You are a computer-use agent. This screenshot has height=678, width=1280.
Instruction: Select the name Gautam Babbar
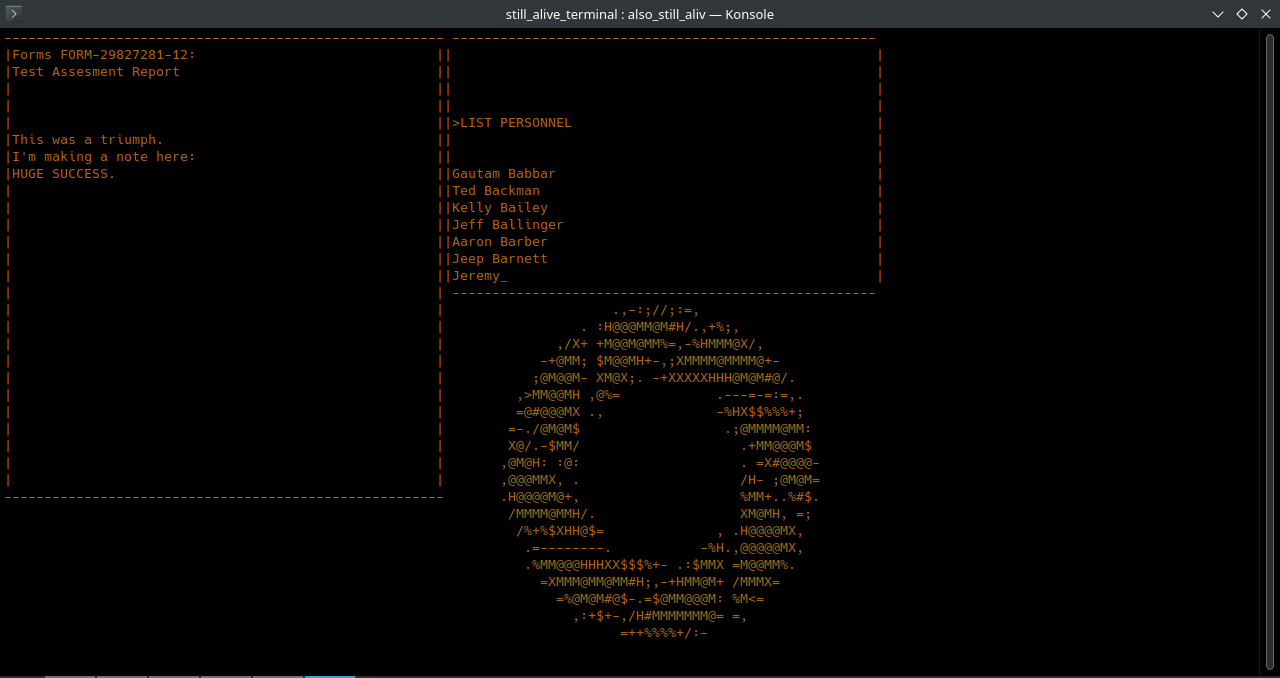pos(504,174)
